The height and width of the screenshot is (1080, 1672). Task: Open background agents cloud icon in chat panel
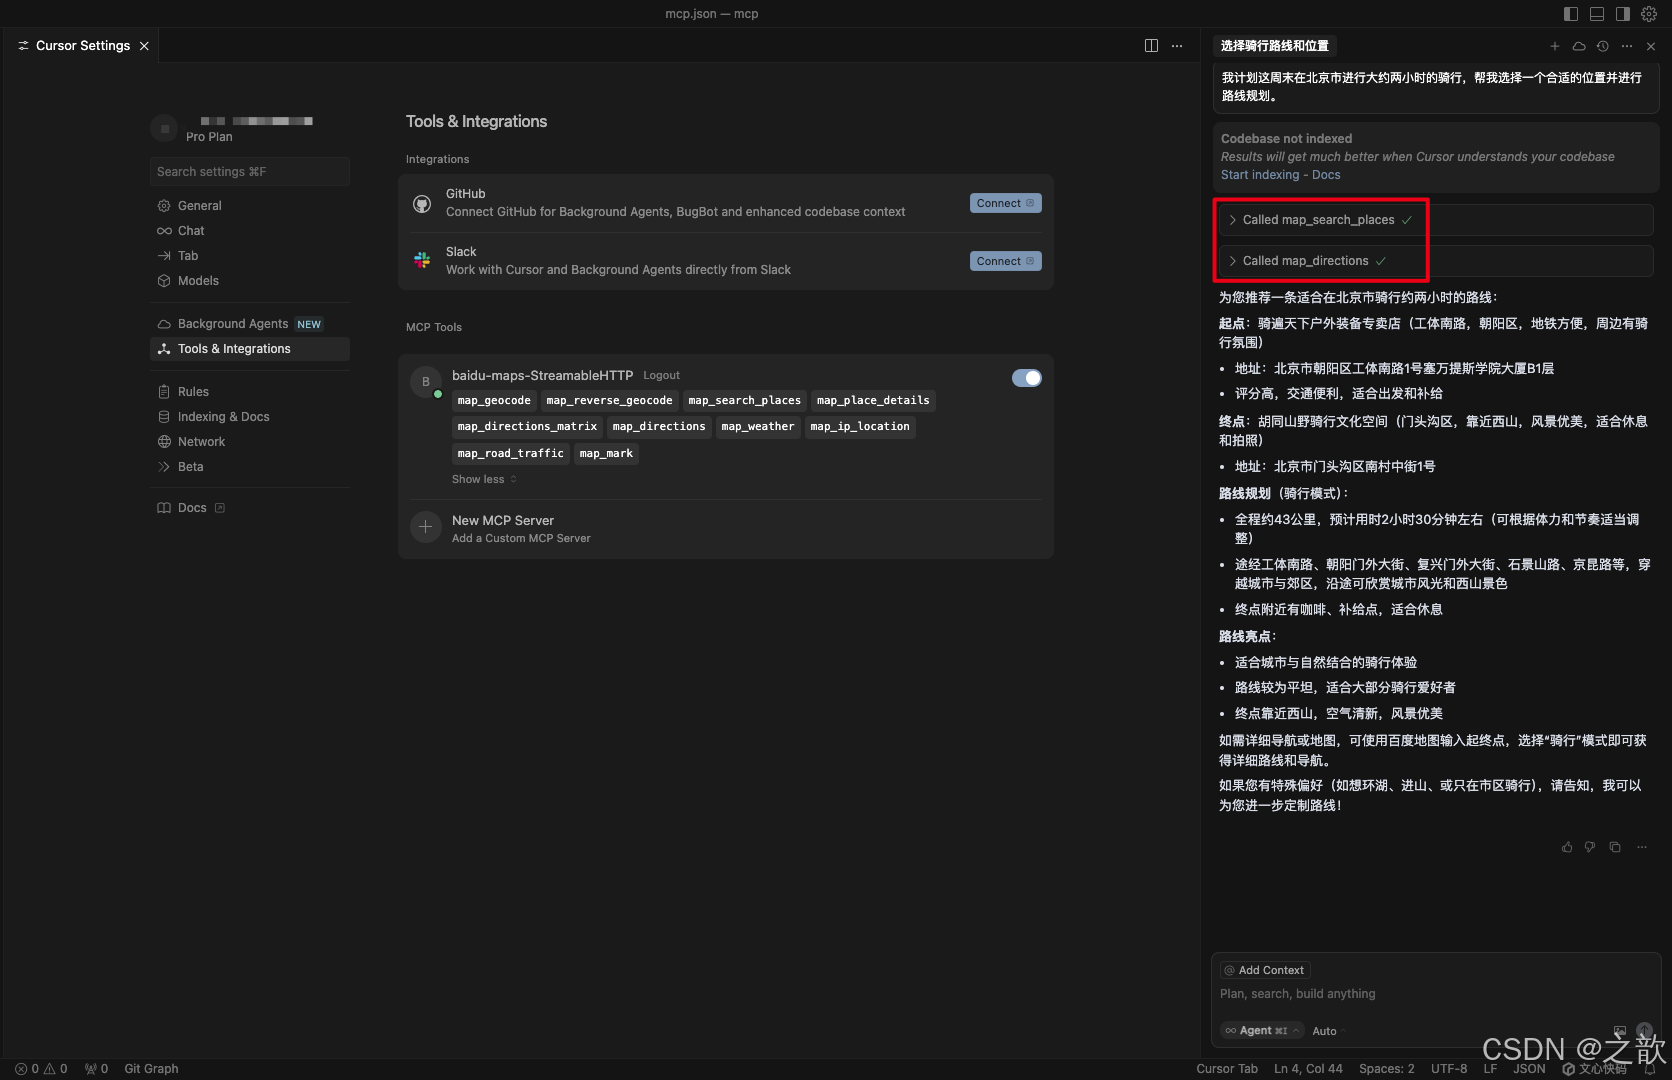pos(1579,46)
